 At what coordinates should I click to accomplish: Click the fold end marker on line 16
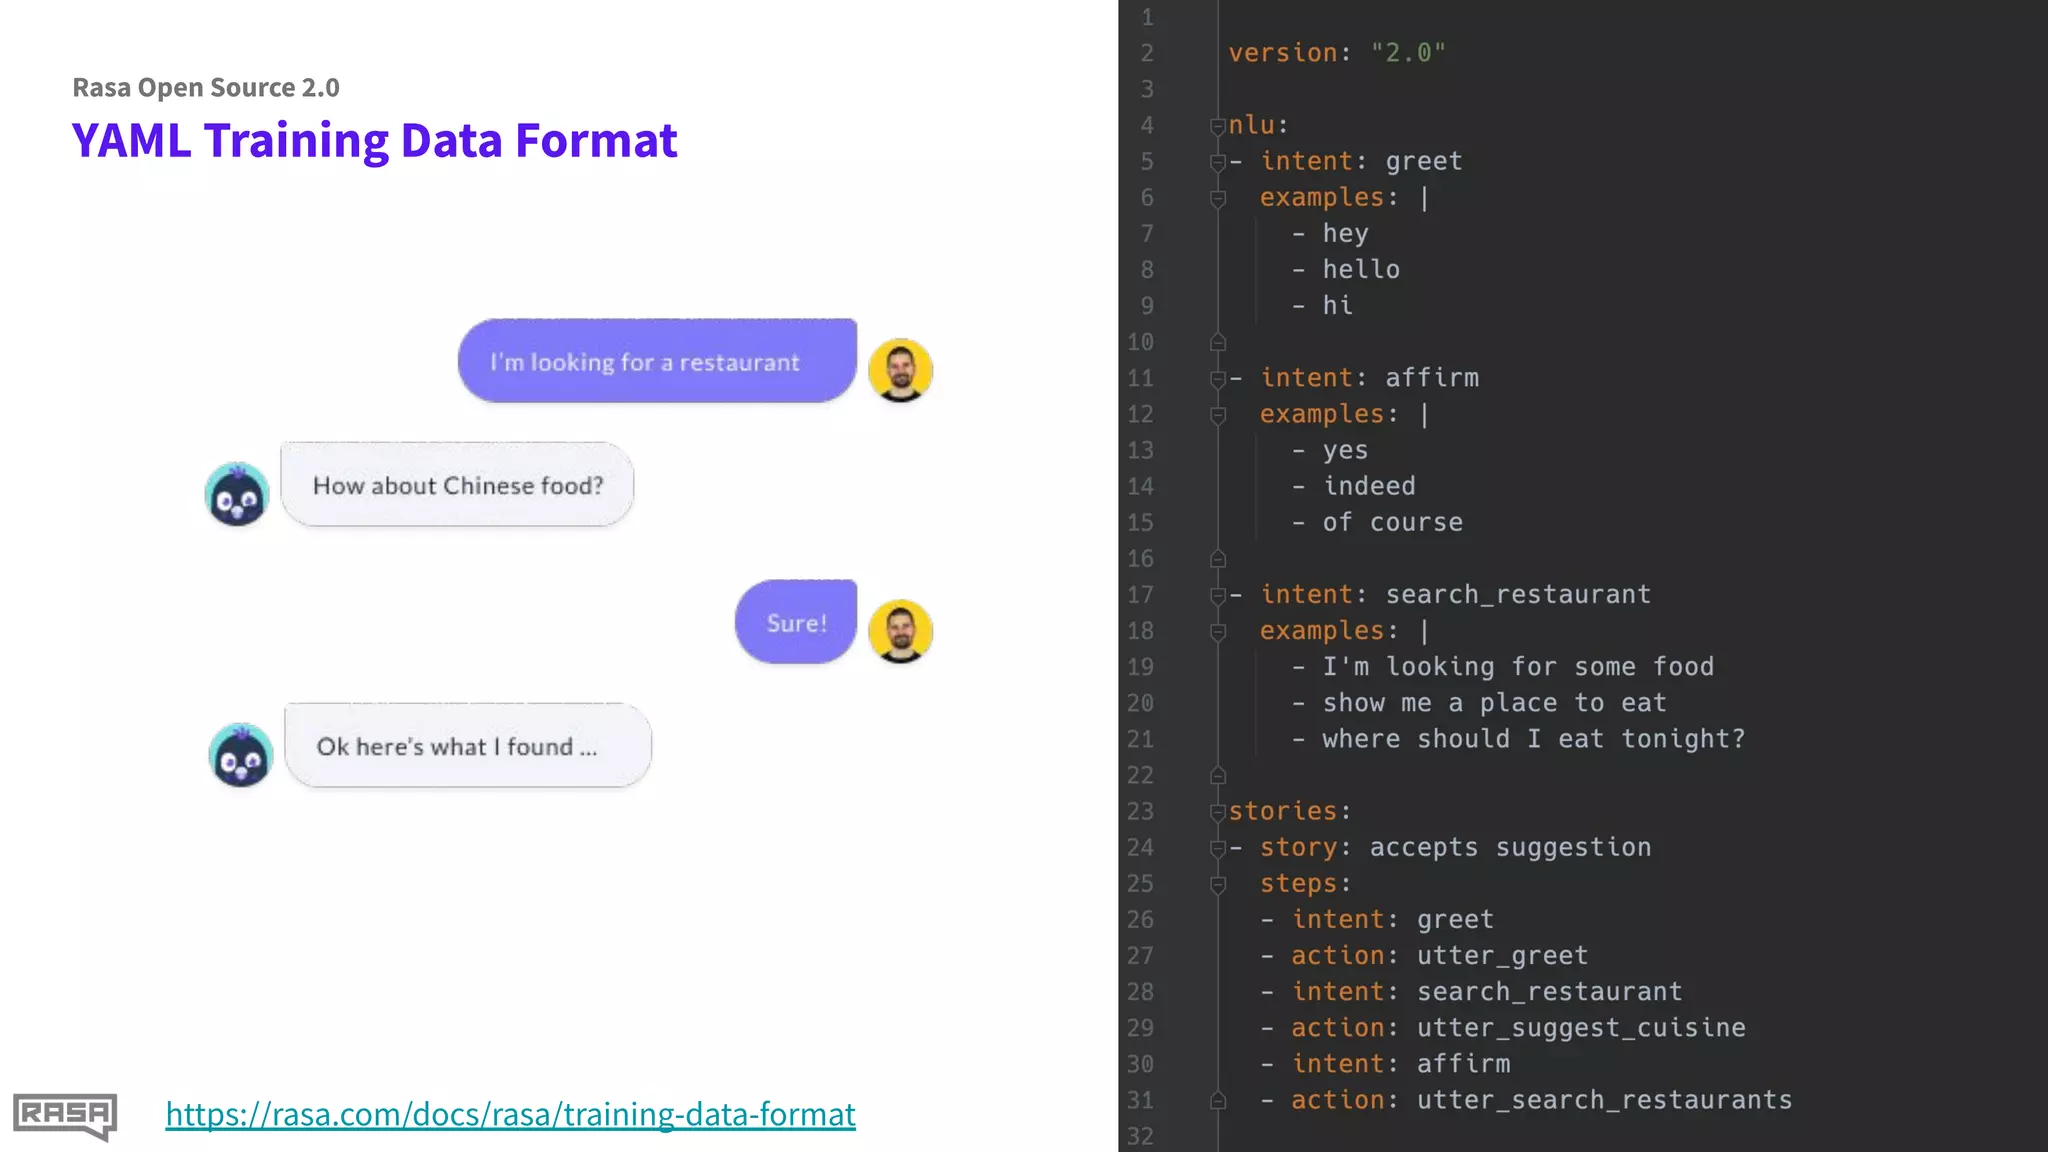1217,558
